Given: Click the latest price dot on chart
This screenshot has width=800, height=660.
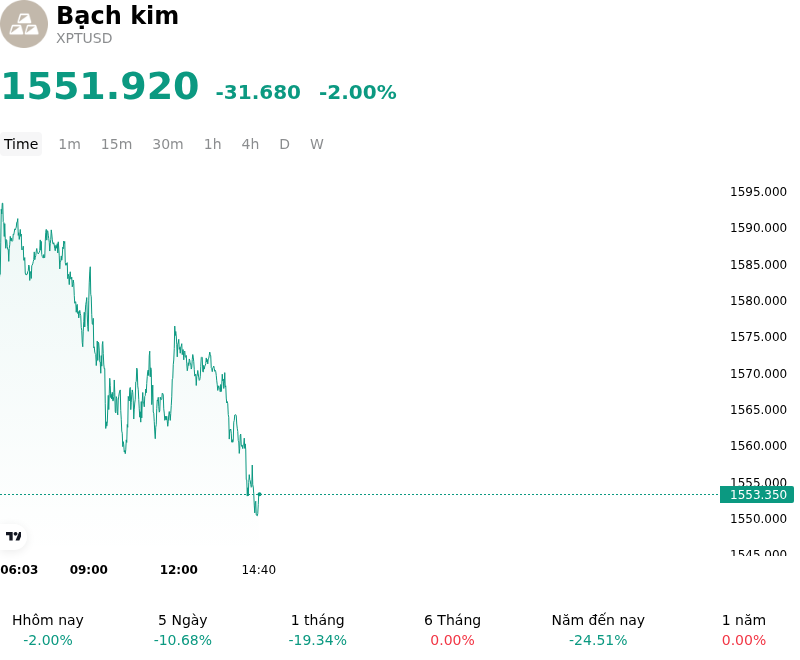Looking at the screenshot, I should [x=260, y=494].
